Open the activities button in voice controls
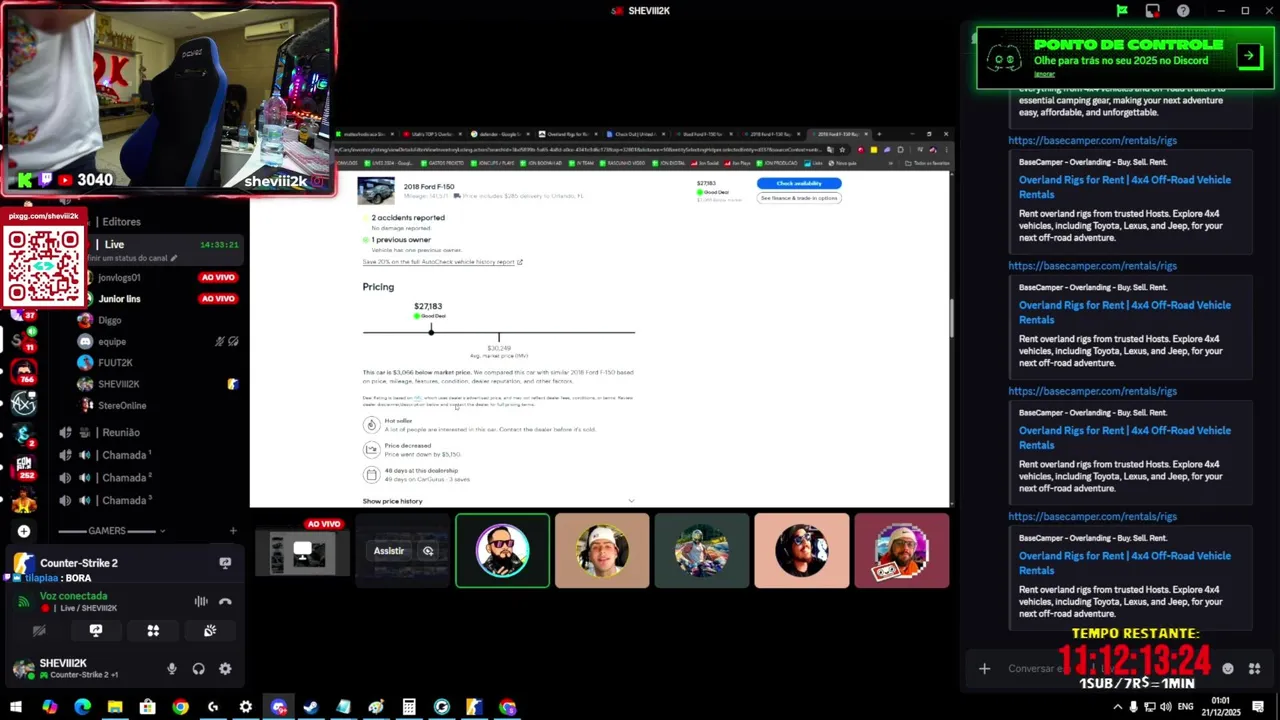1280x720 pixels. tap(153, 631)
